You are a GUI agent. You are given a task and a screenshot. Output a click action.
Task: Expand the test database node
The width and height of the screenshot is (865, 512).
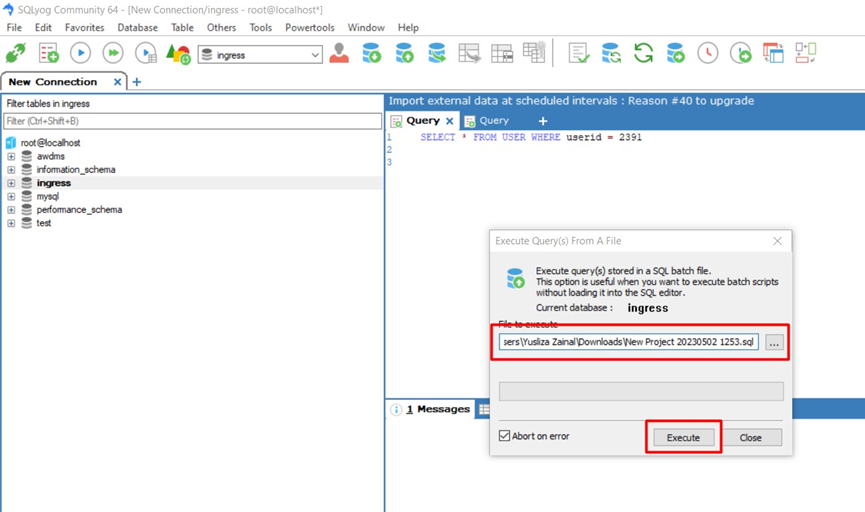[11, 223]
